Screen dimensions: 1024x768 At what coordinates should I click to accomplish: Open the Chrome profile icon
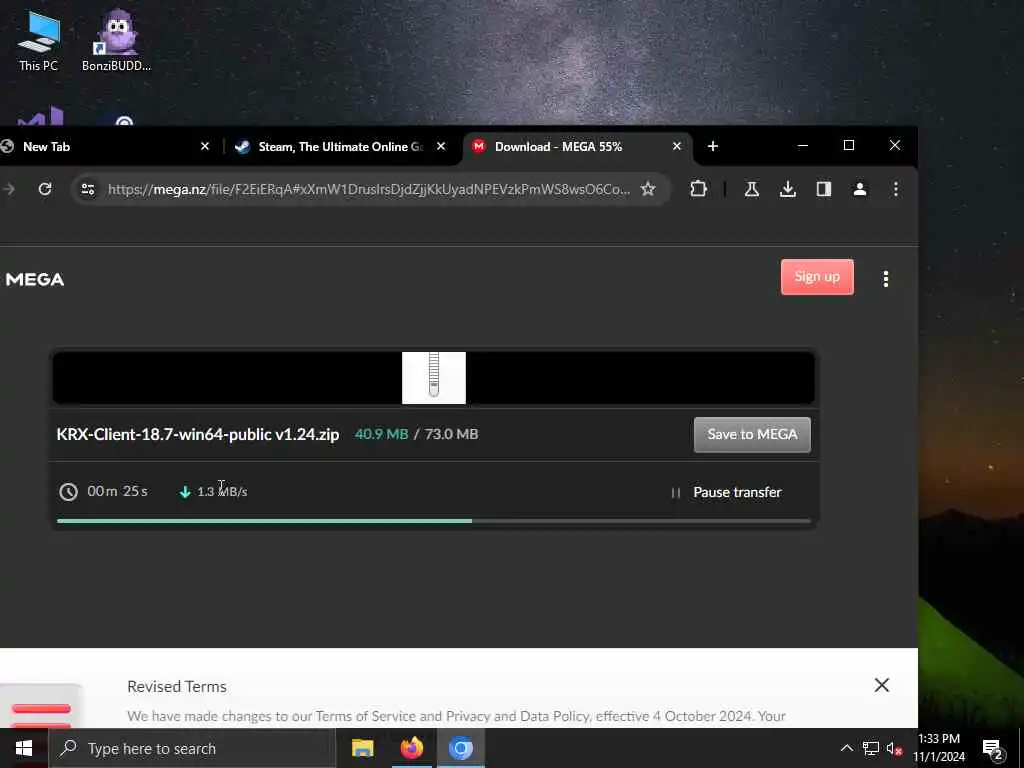(x=859, y=189)
